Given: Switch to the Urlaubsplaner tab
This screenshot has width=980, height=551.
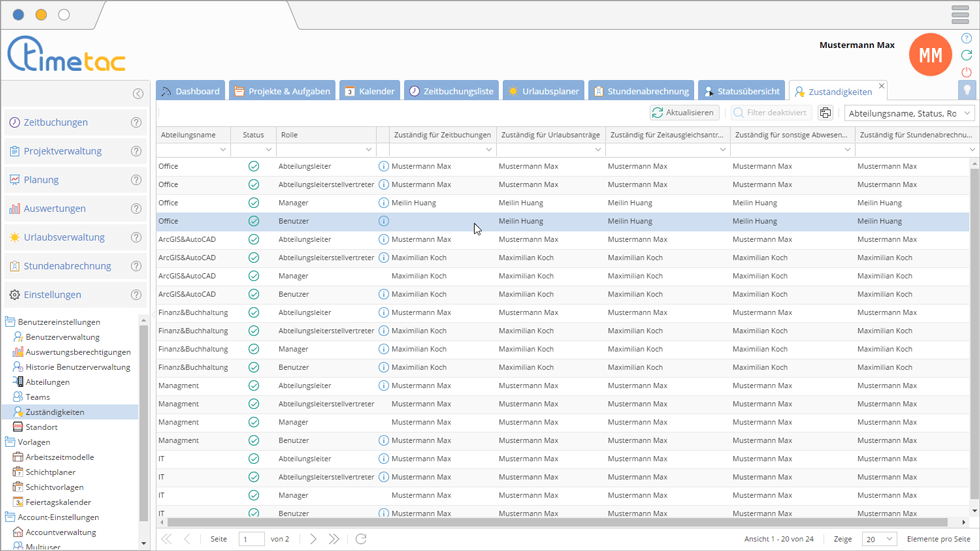Looking at the screenshot, I should click(x=543, y=91).
